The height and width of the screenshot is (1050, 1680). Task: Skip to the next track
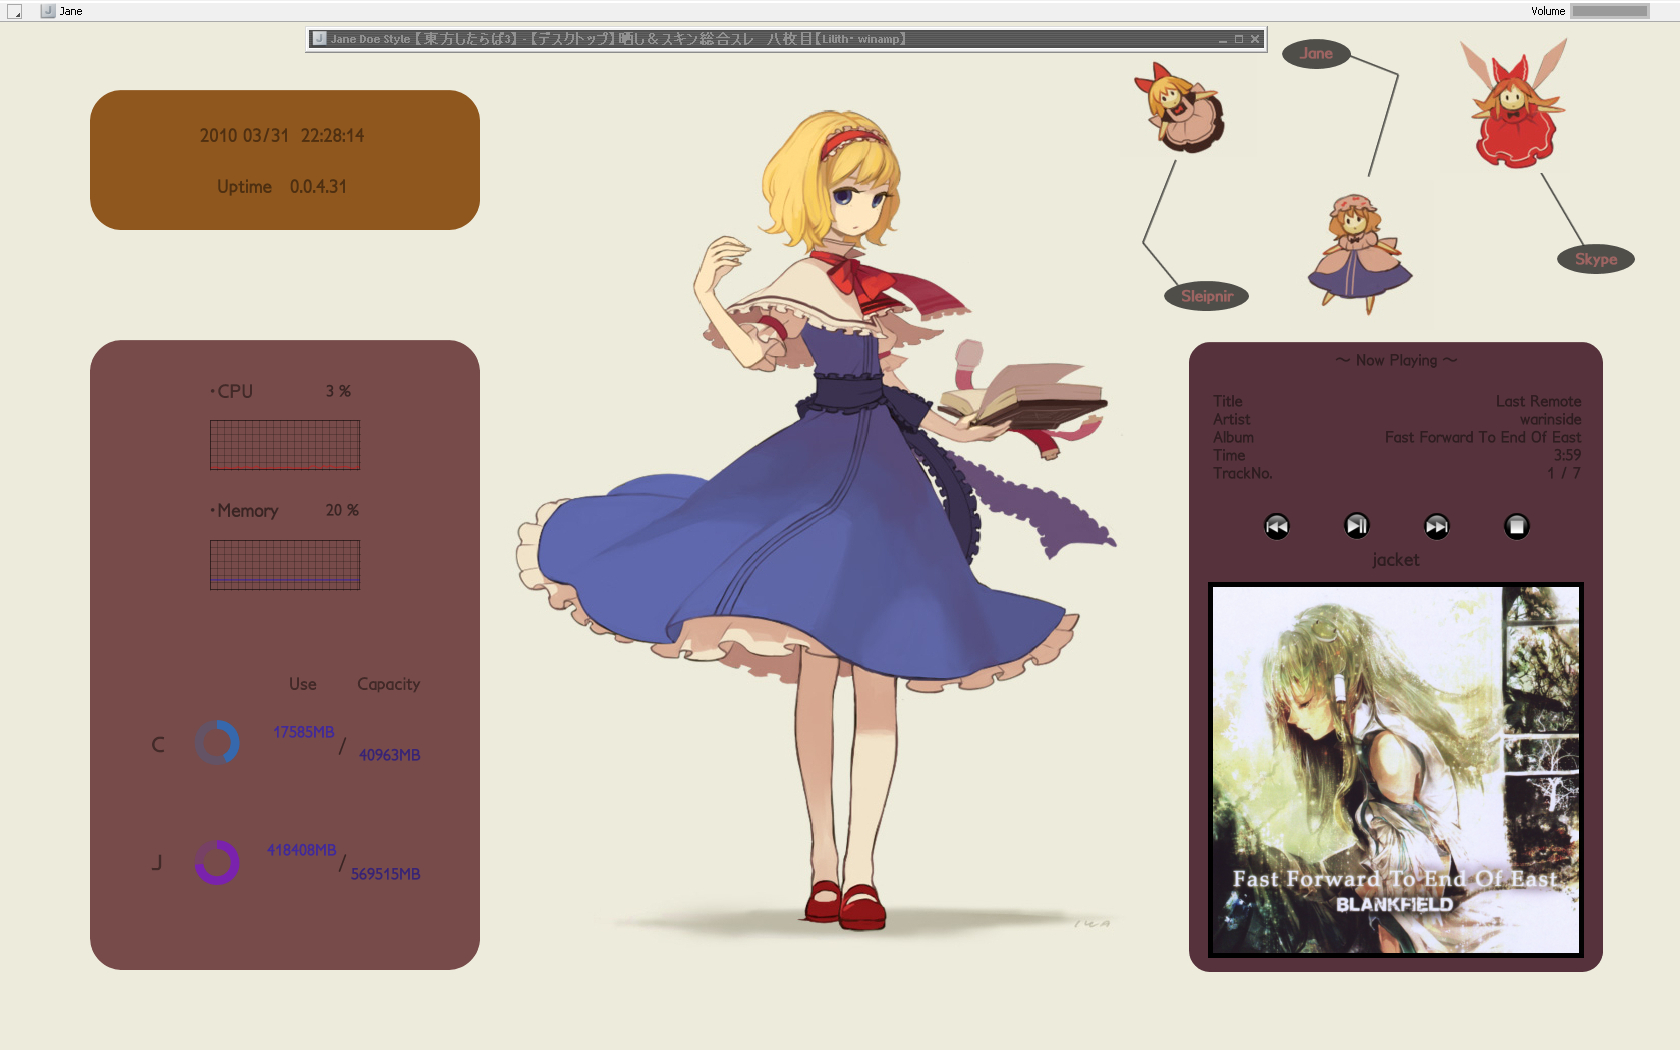1436,527
